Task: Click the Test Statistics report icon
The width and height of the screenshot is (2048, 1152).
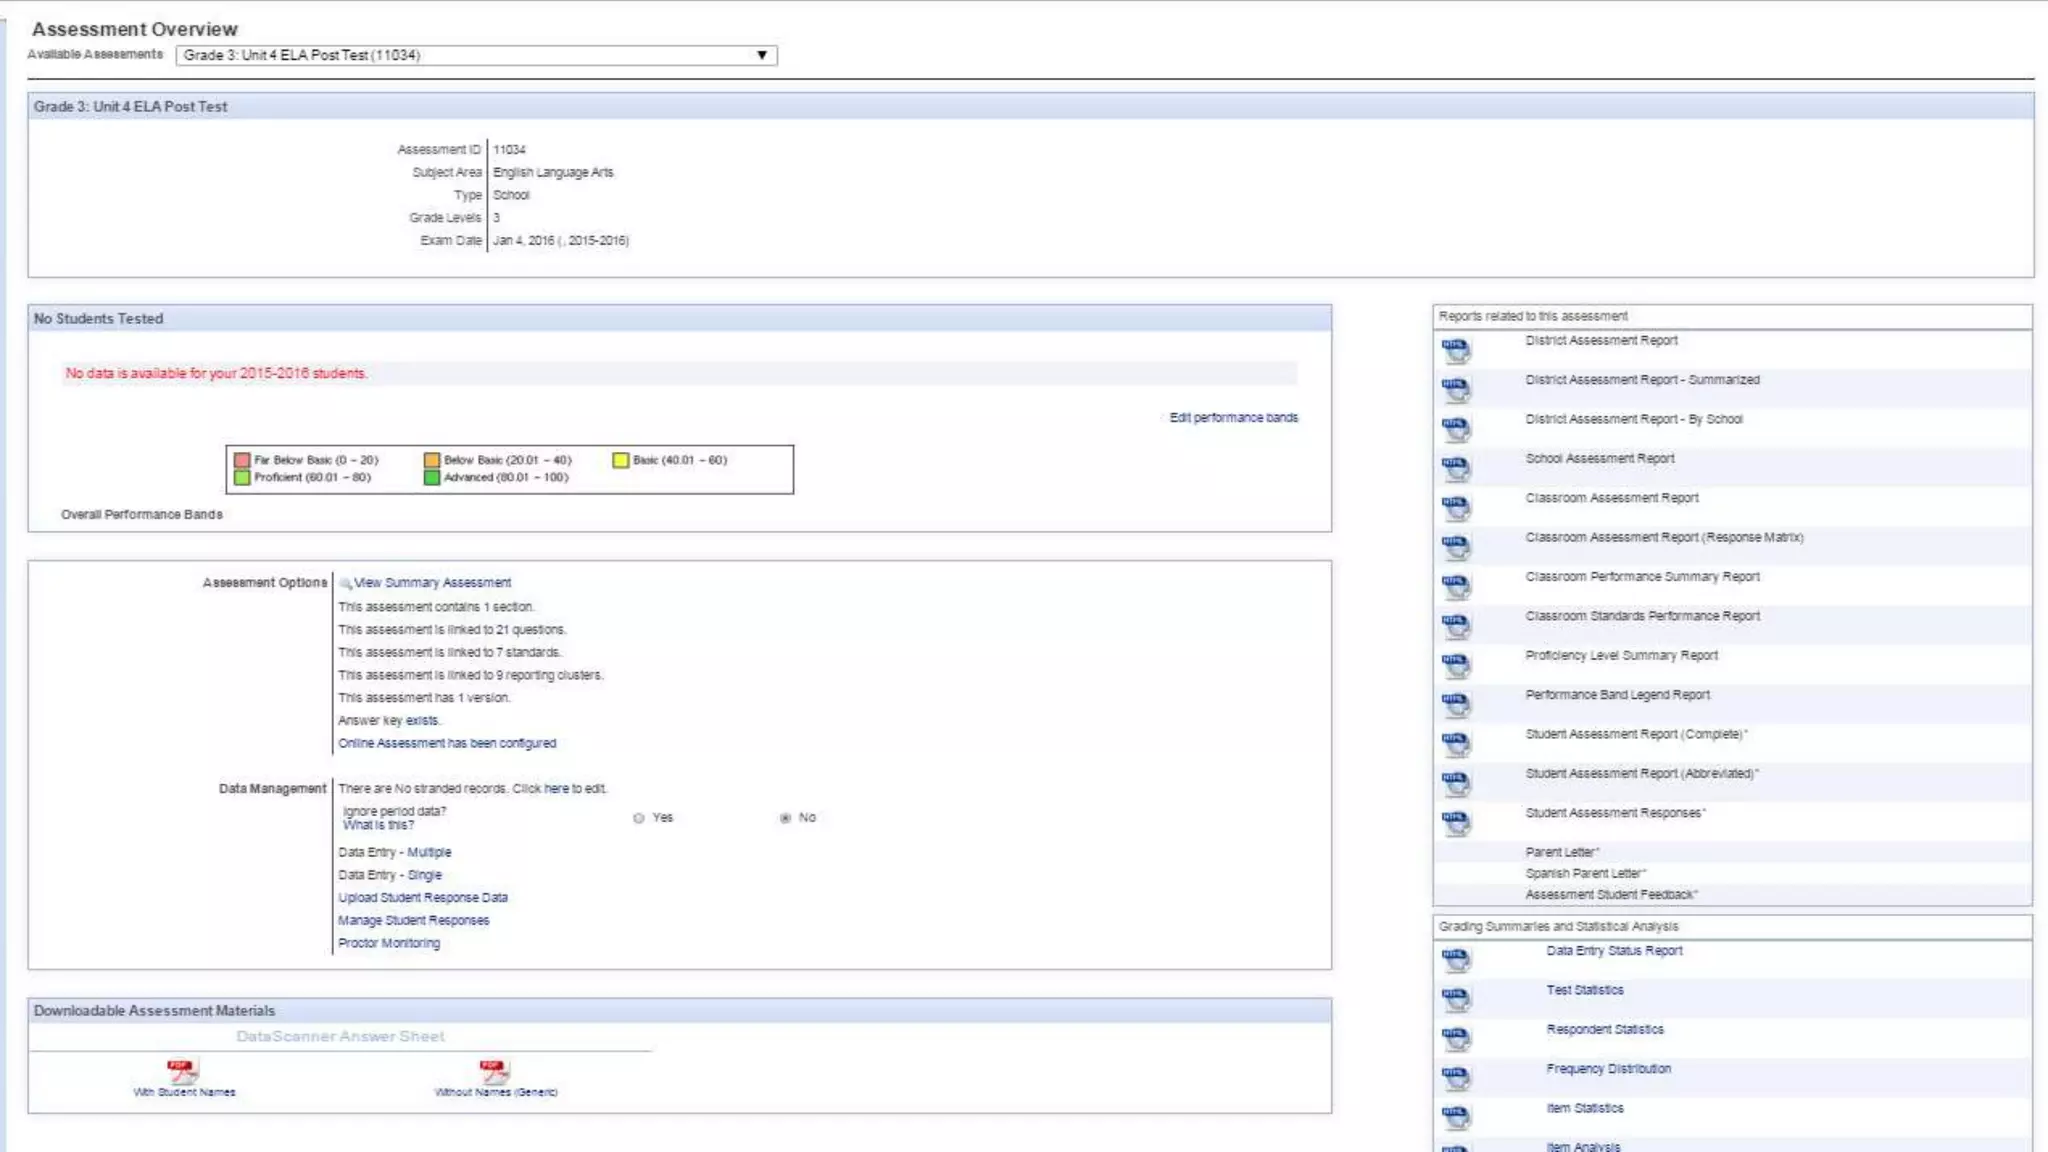Action: pos(1456,999)
